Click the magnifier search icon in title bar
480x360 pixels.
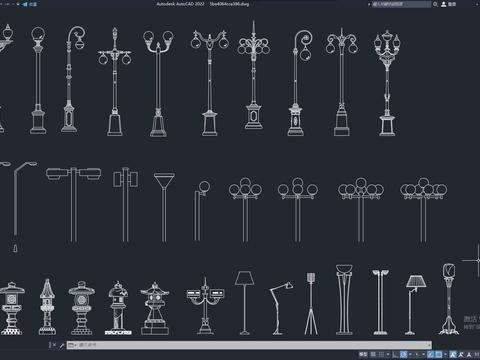pyautogui.click(x=435, y=4)
